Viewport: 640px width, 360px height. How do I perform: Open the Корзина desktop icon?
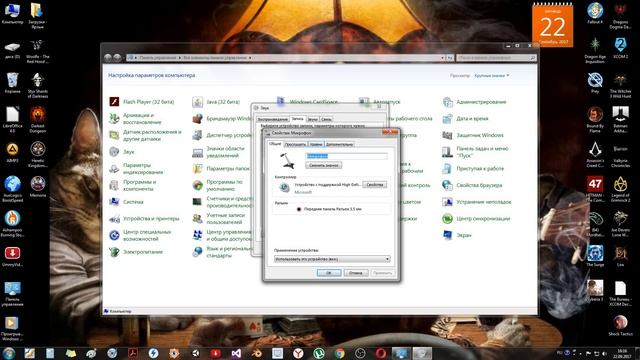(x=12, y=83)
